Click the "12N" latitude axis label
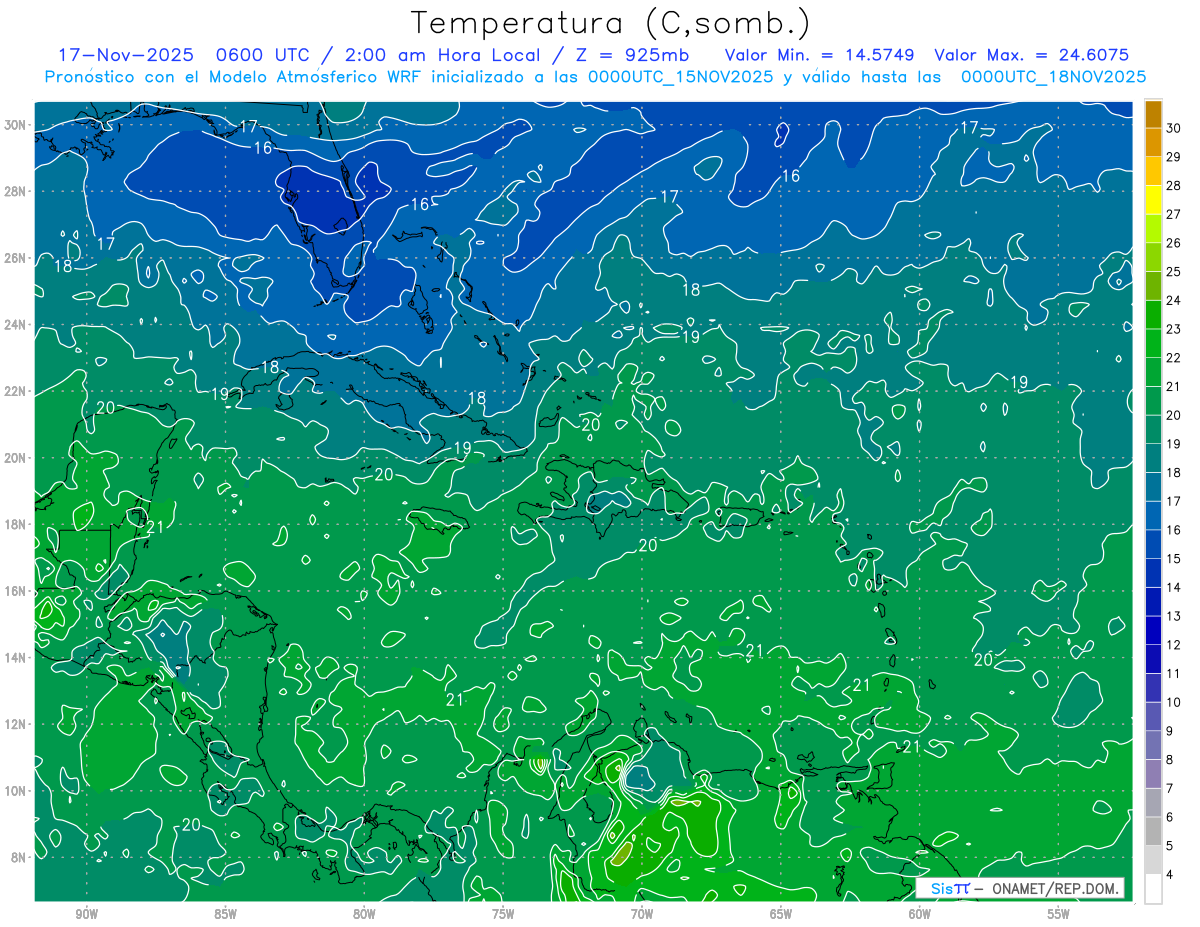This screenshot has width=1200, height=927. coord(14,724)
